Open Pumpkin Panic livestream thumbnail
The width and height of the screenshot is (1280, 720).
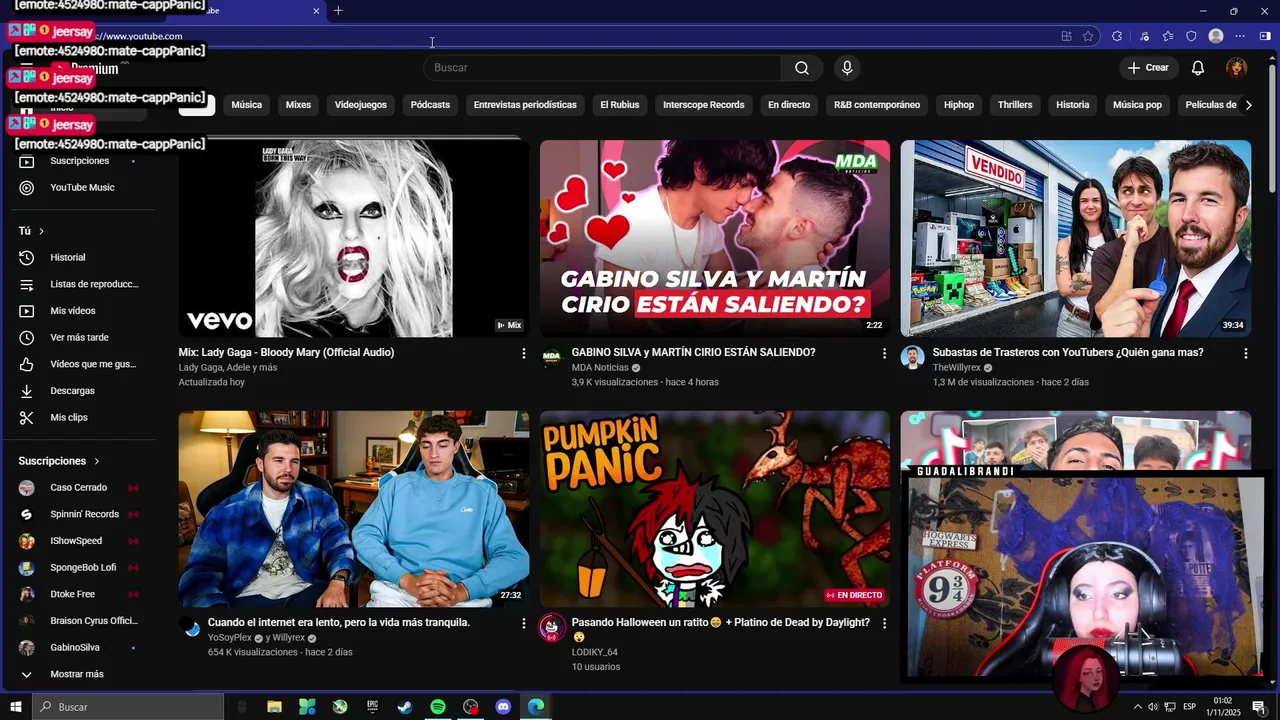coord(715,509)
